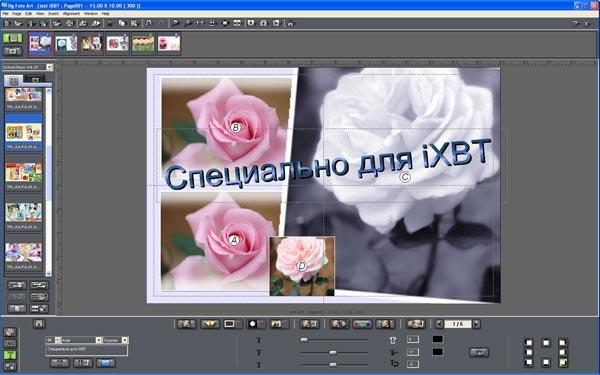Open the bottom toolbar button right of circle mask
This screenshot has height=375, width=600.
coord(279,324)
